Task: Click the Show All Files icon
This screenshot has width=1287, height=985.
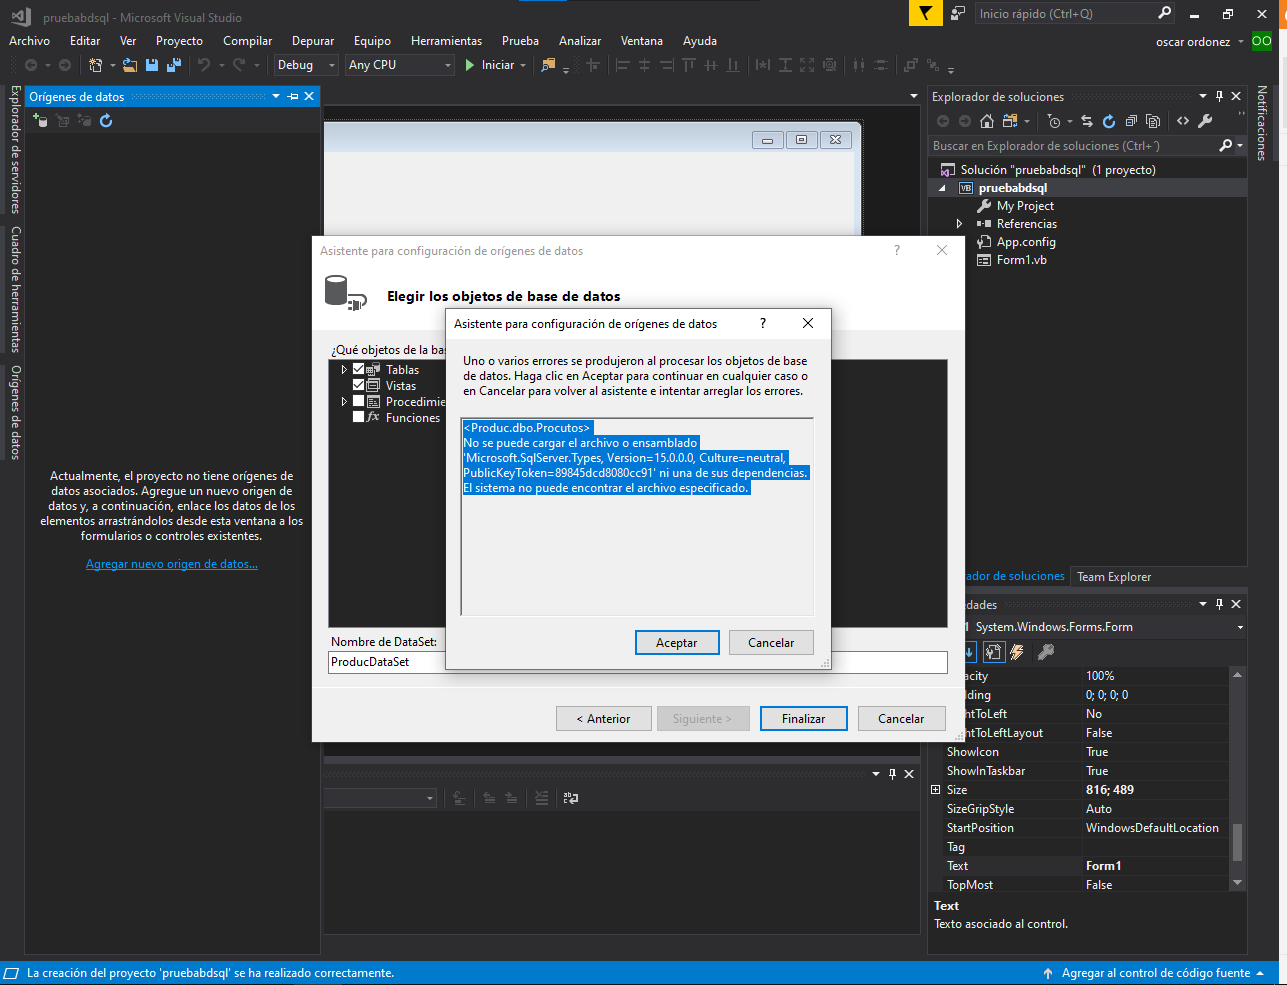Action: pos(1153,121)
